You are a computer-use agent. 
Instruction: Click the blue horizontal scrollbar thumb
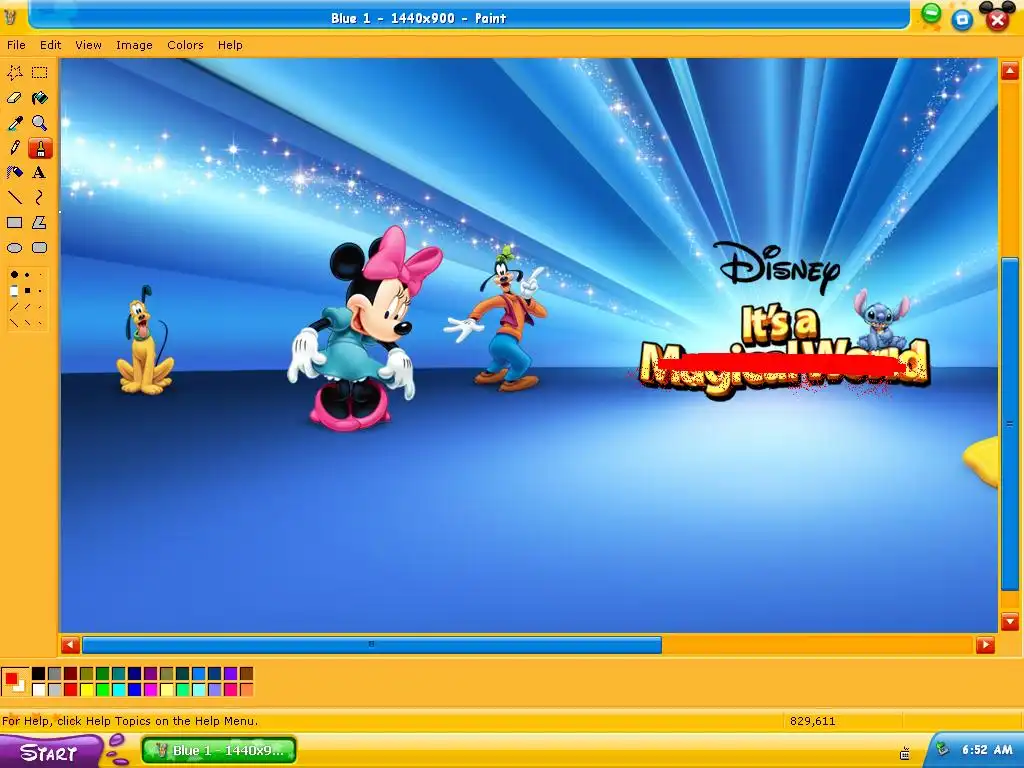click(372, 645)
